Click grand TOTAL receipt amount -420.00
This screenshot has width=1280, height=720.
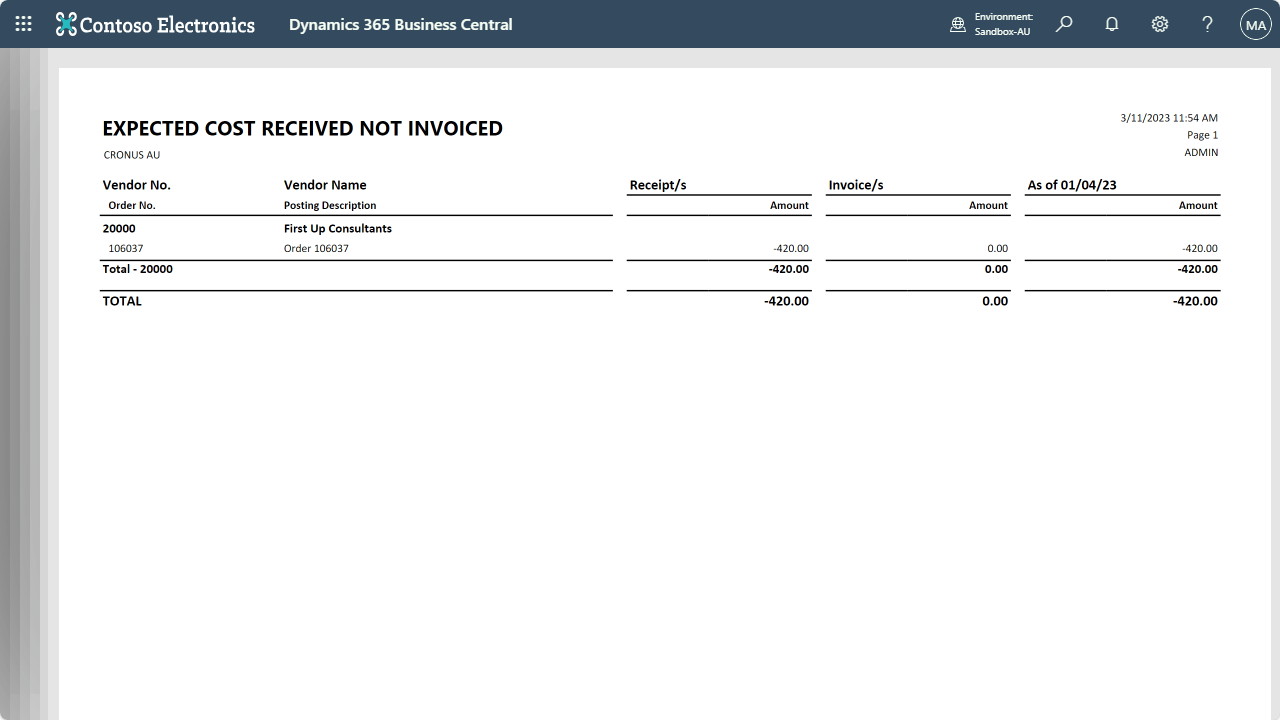786,301
